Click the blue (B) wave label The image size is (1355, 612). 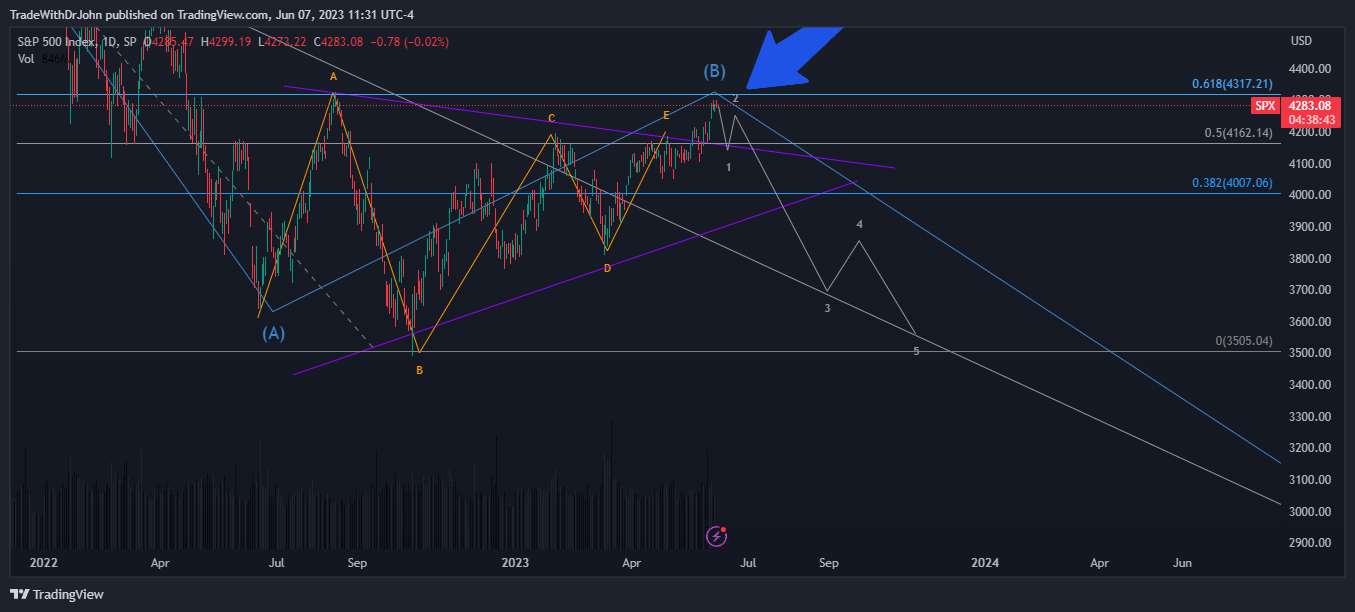click(714, 71)
